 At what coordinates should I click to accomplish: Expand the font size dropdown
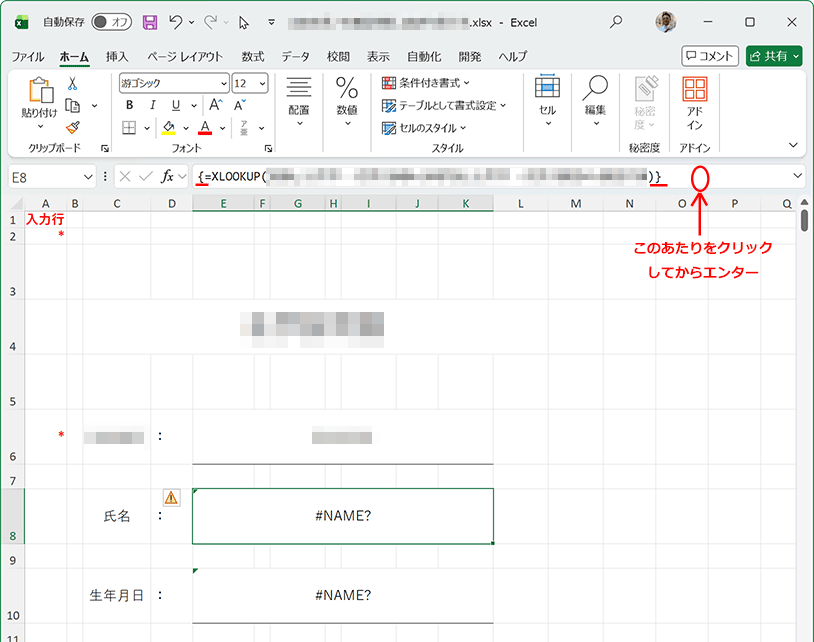[x=262, y=83]
